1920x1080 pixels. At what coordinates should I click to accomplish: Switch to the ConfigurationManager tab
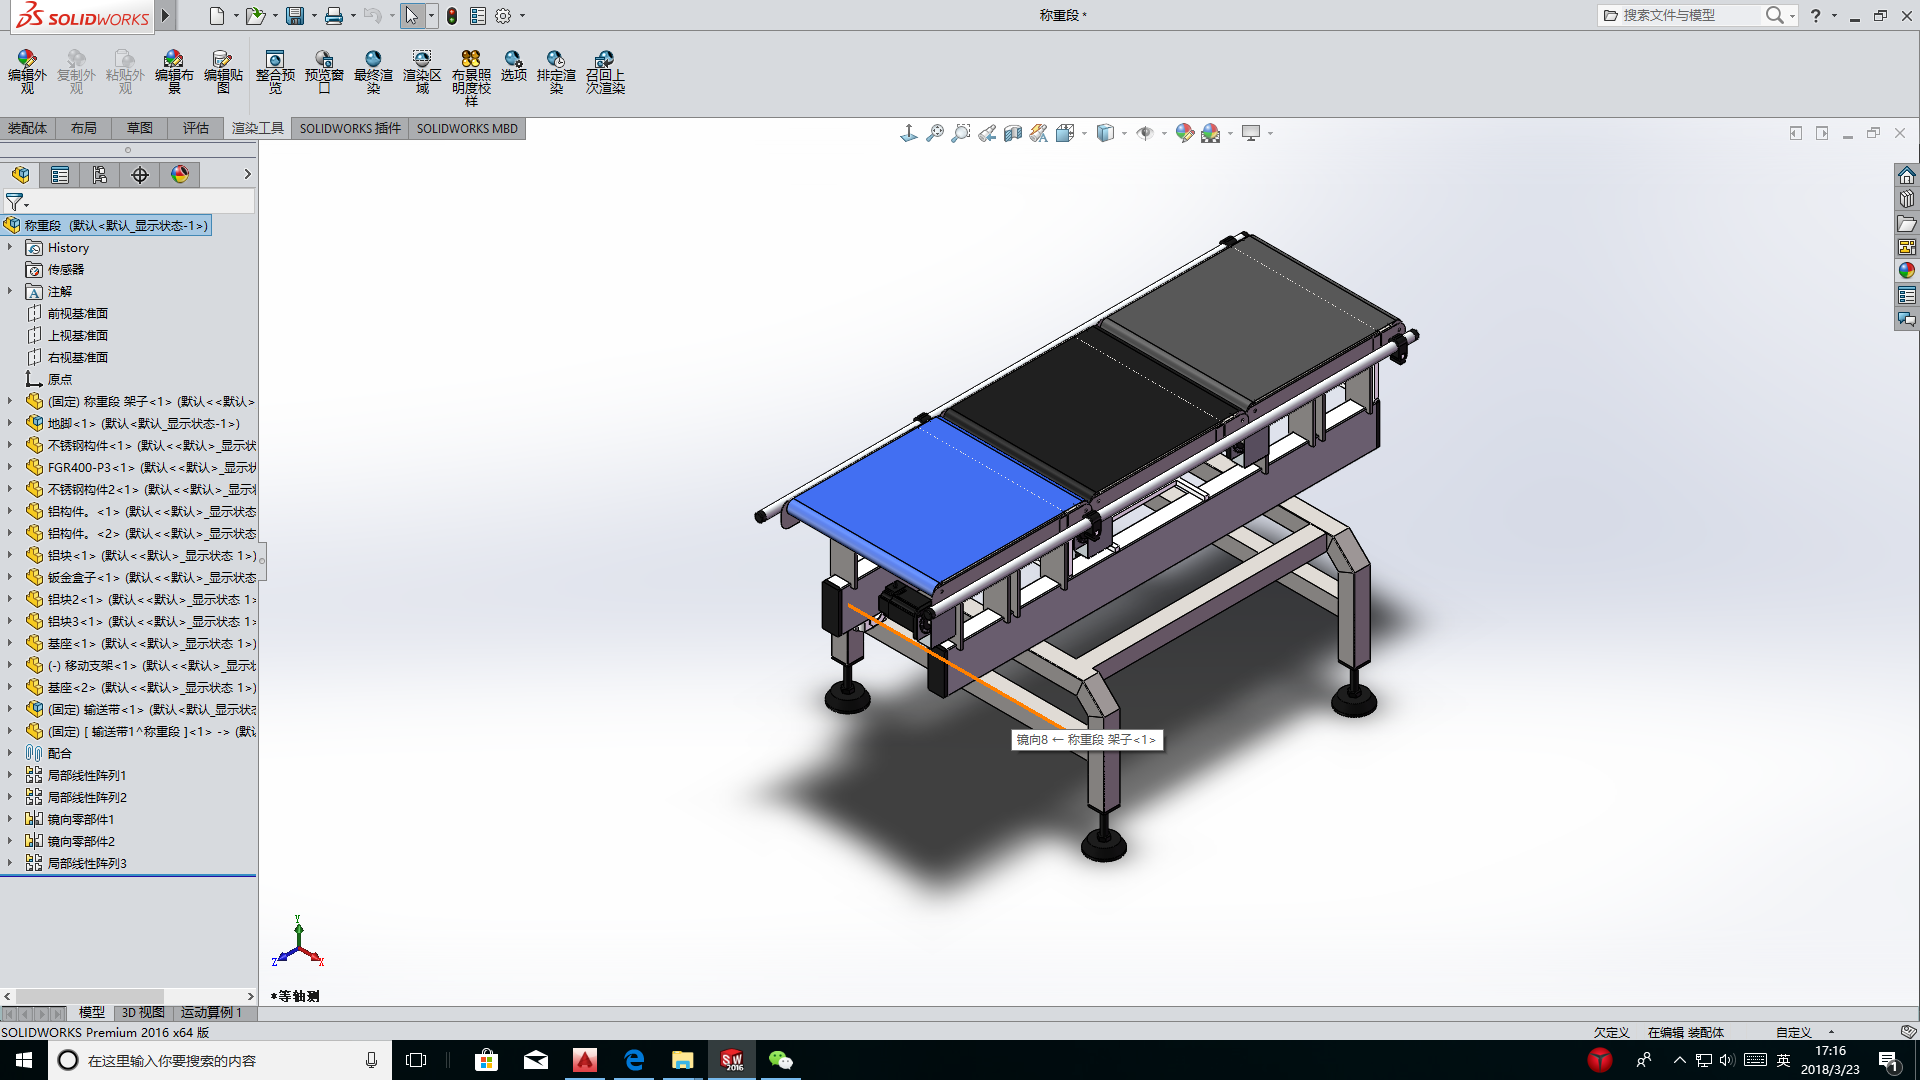tap(100, 174)
